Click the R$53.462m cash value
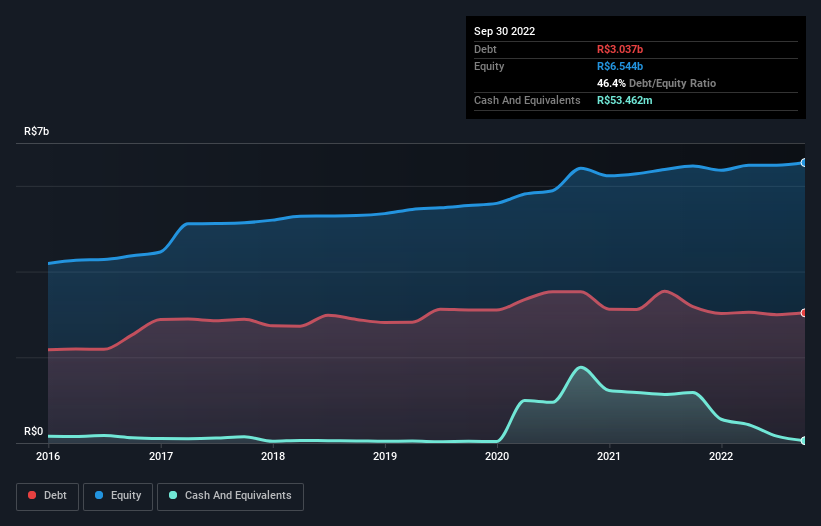The width and height of the screenshot is (821, 526). 625,100
